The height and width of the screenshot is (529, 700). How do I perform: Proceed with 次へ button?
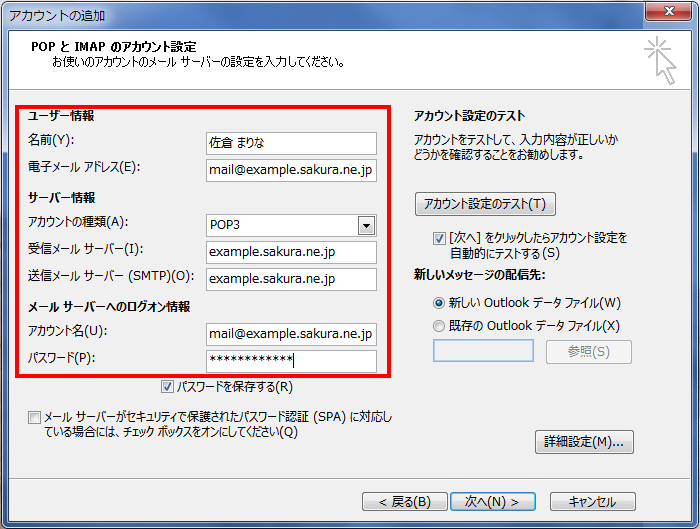[x=485, y=501]
